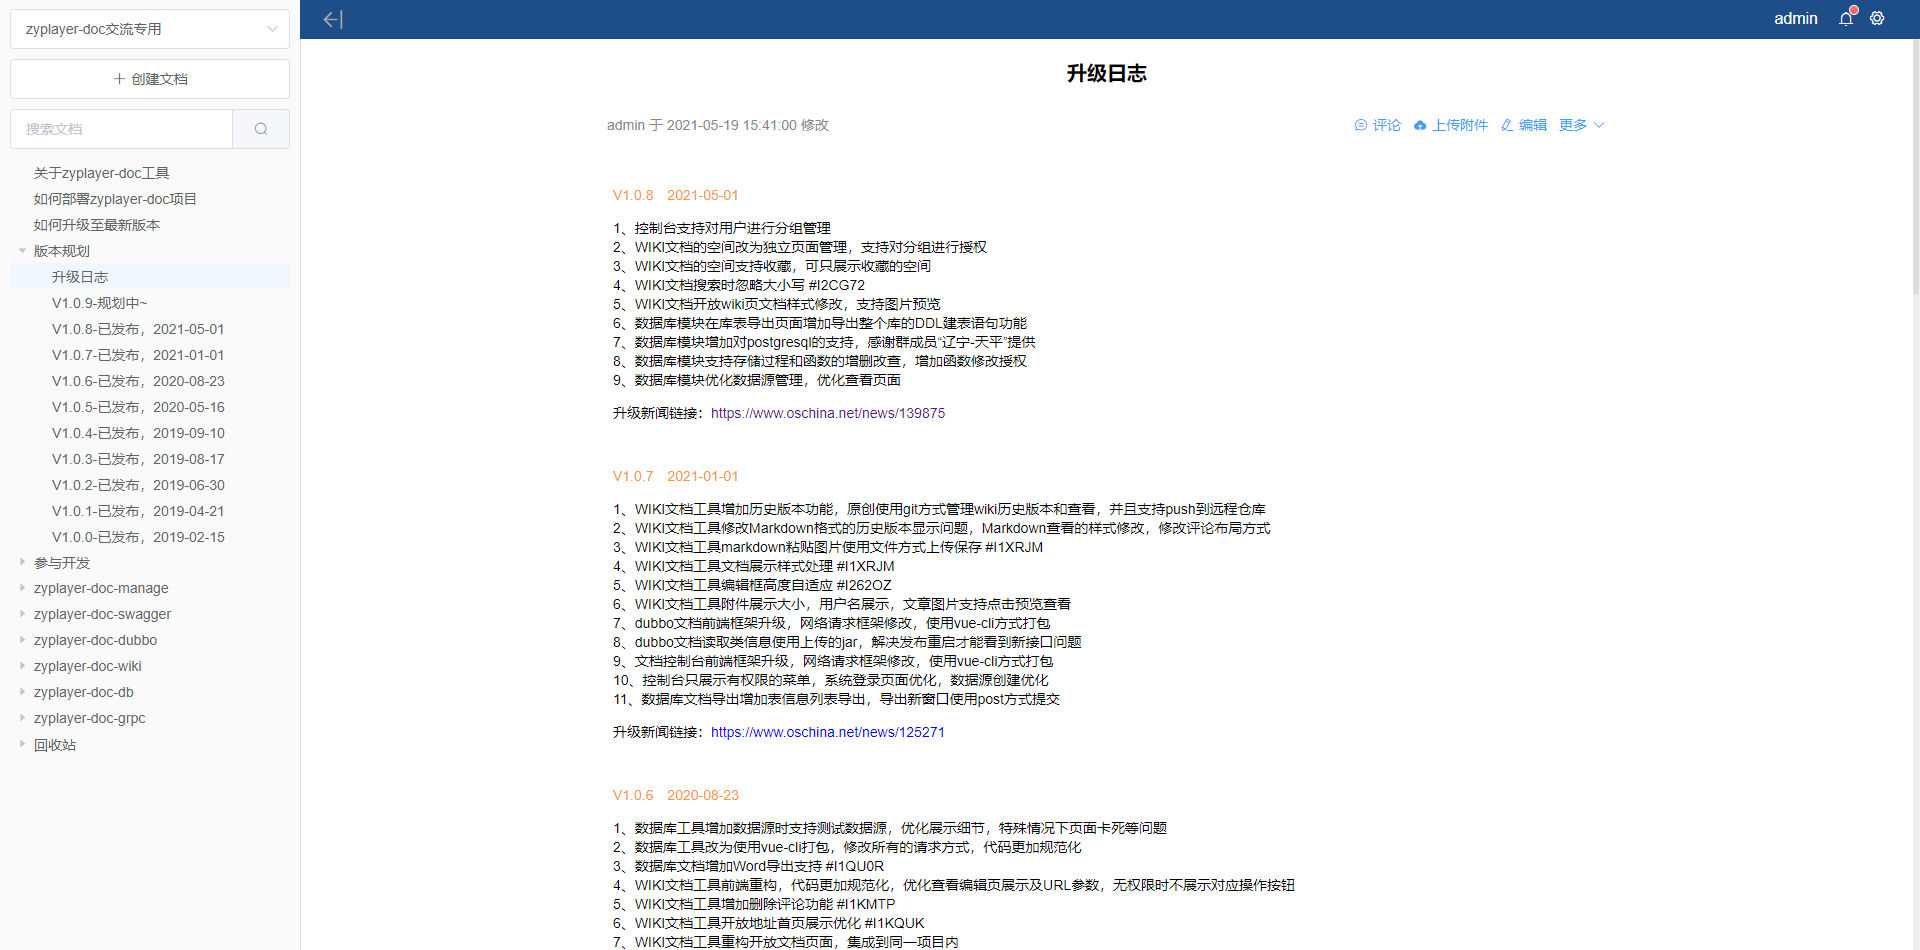The width and height of the screenshot is (1920, 950).
Task: Open V1.0.9-规划中~ document
Action: [100, 303]
